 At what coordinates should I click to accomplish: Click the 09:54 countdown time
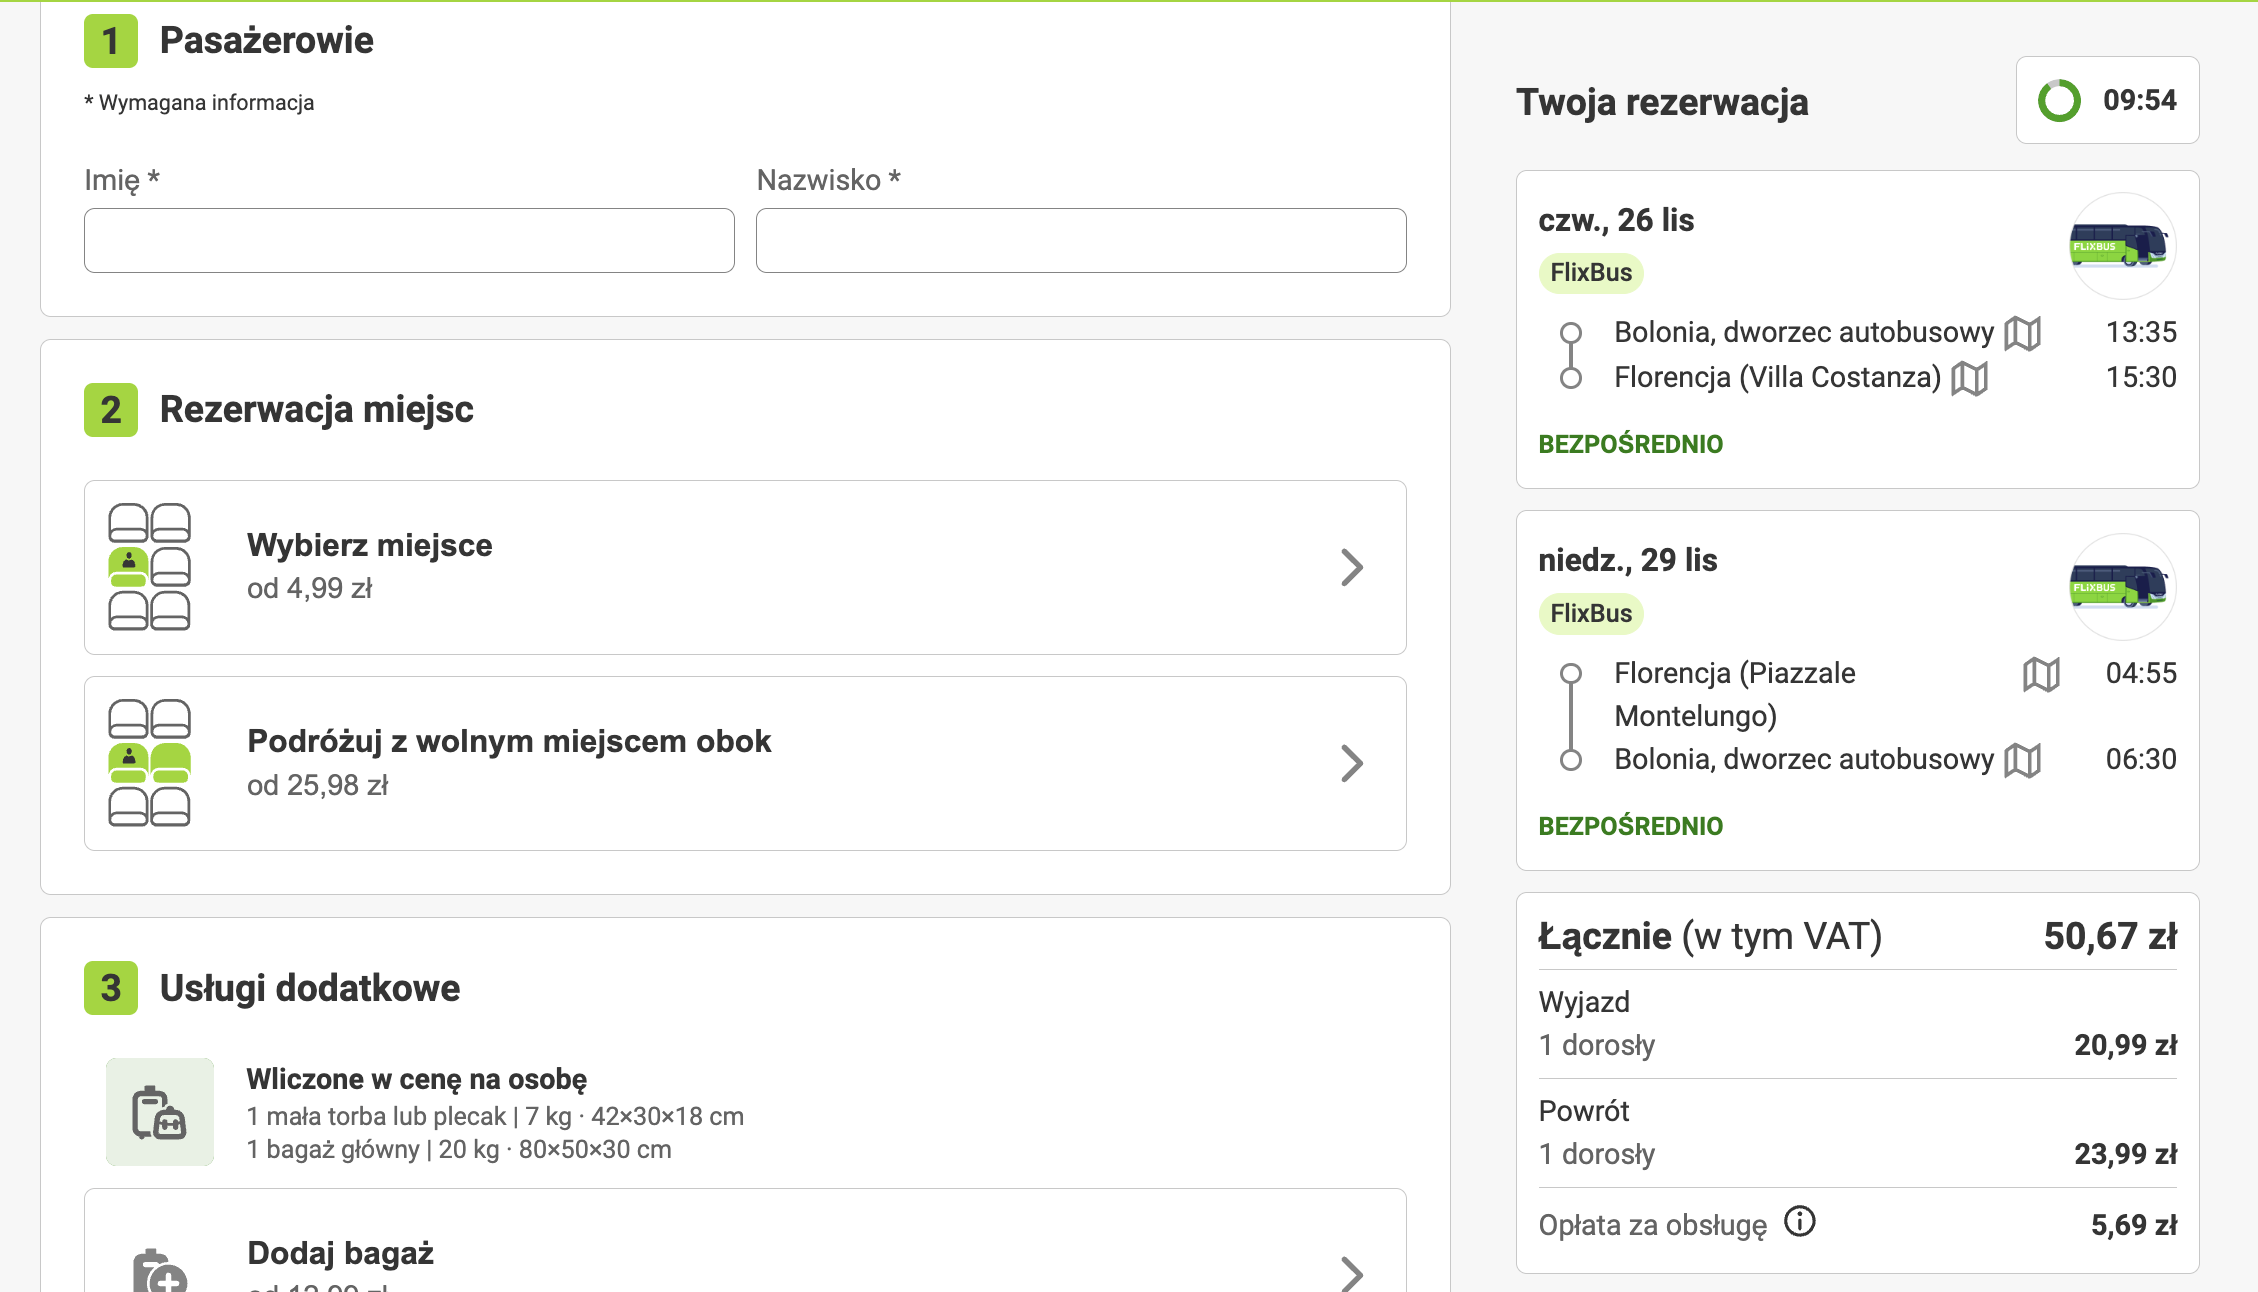pyautogui.click(x=2139, y=100)
